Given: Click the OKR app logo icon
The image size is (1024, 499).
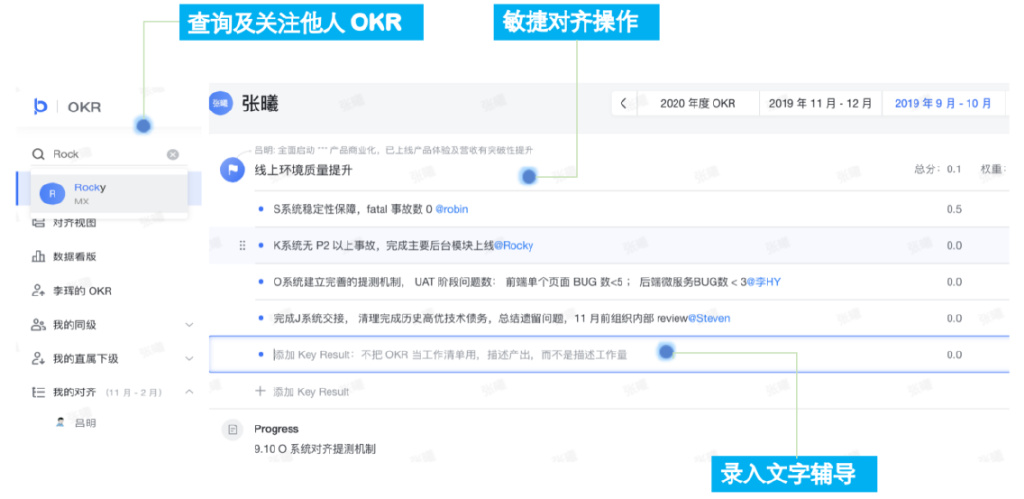Looking at the screenshot, I should click(x=40, y=106).
